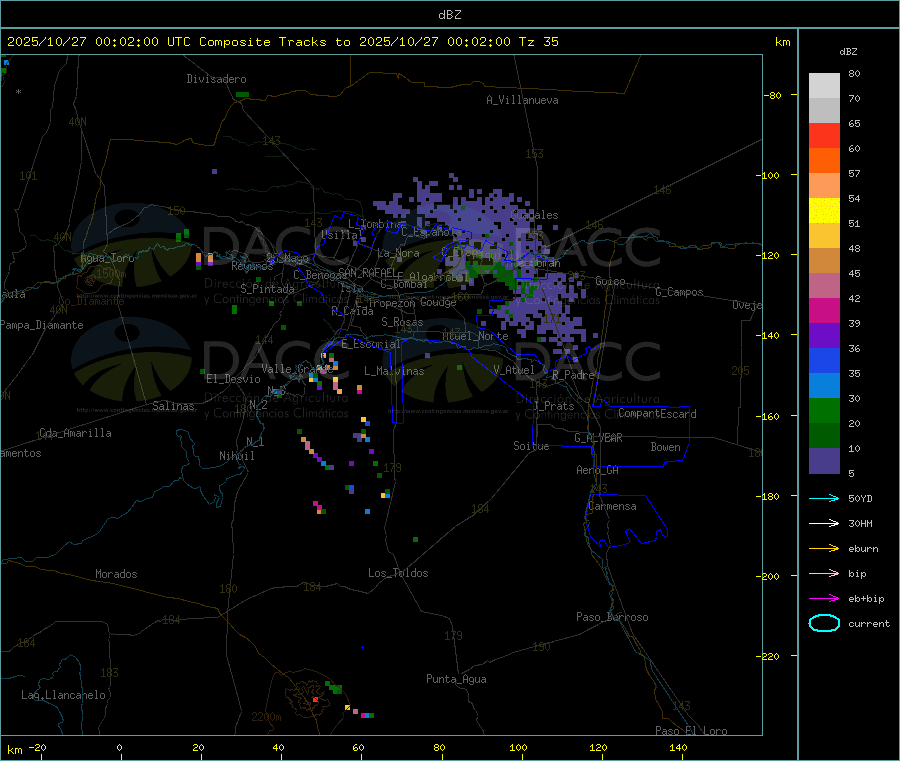Click the red storm cell near 2200m volcano
This screenshot has width=900, height=761.
tap(315, 700)
